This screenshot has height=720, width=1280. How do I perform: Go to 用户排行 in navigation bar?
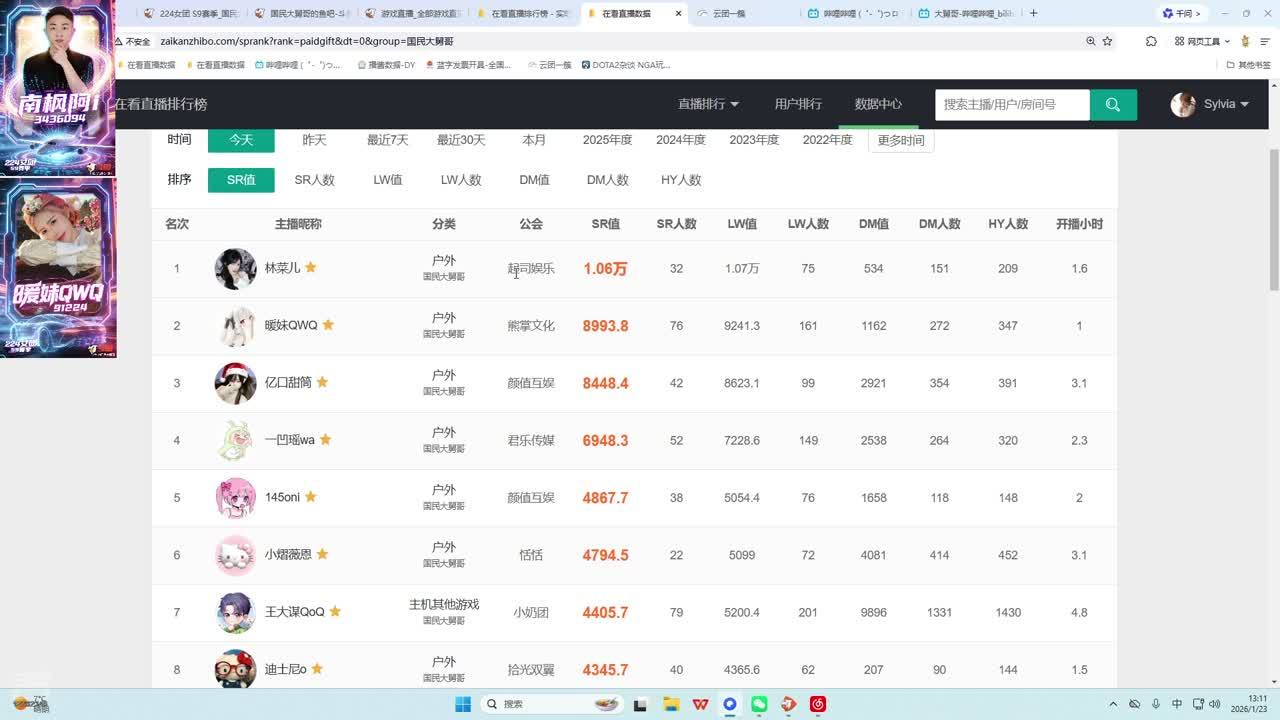click(798, 104)
